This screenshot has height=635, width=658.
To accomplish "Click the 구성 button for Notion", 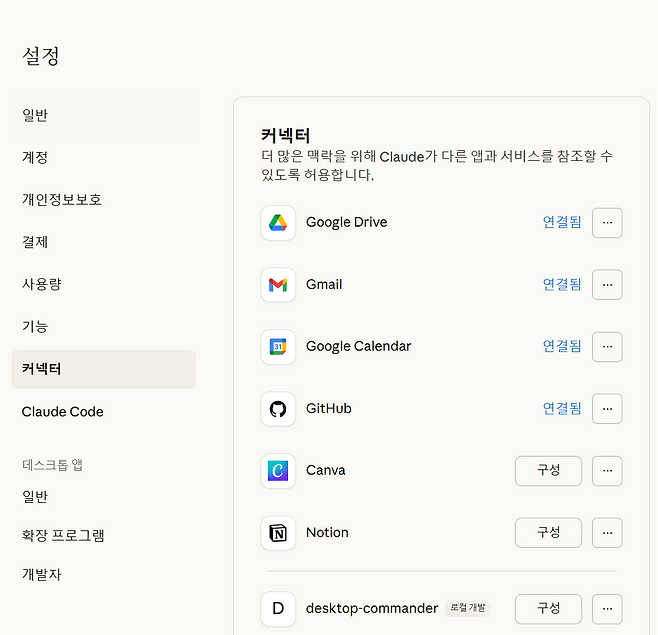I will coord(548,533).
